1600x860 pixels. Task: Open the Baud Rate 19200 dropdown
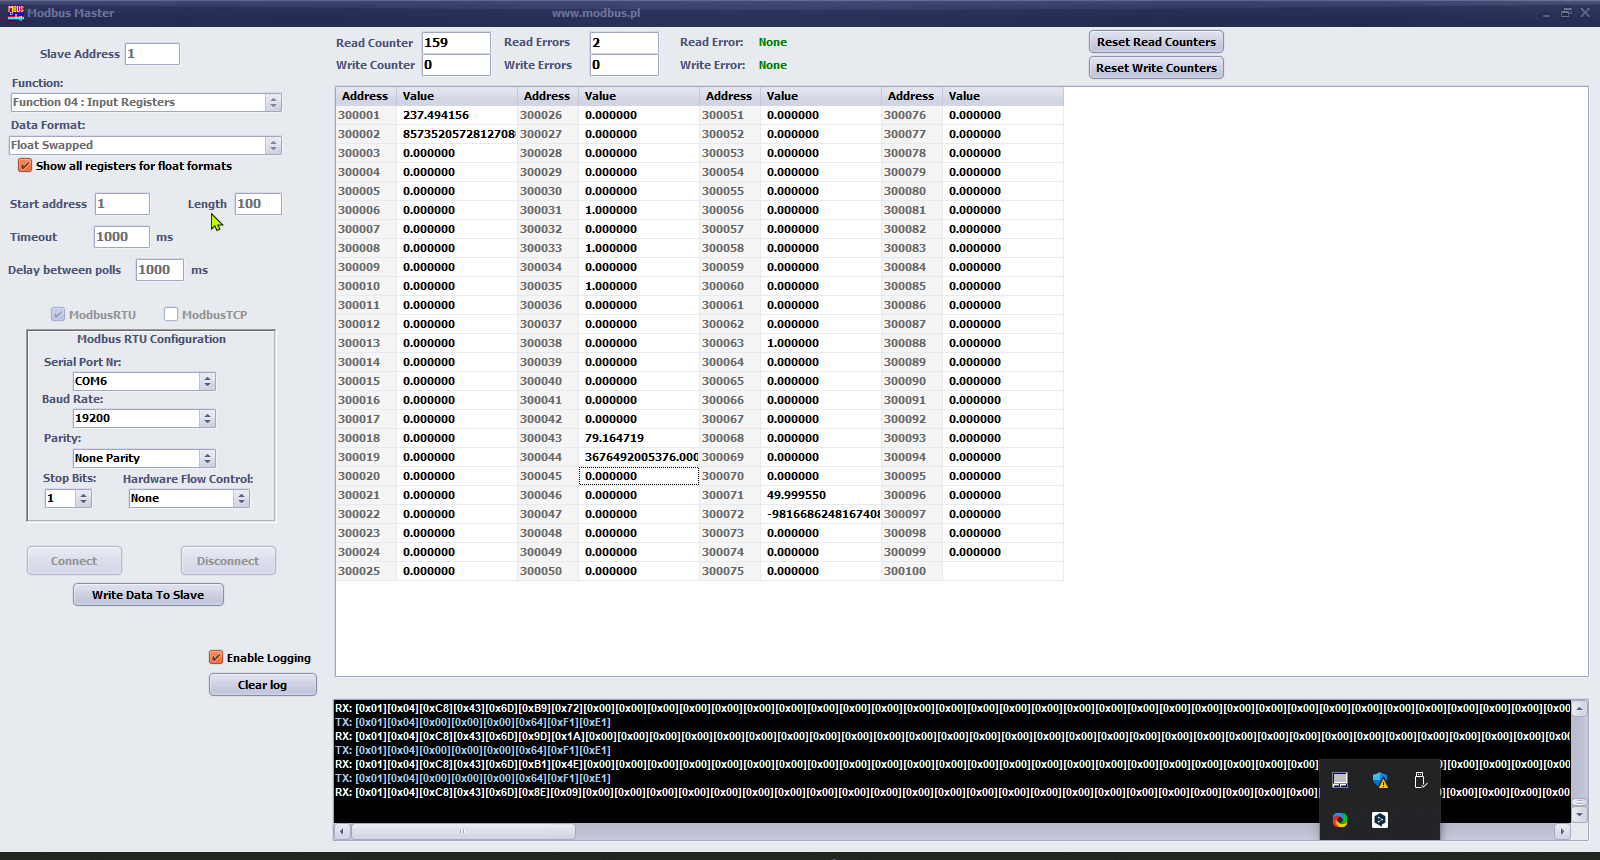coord(144,418)
